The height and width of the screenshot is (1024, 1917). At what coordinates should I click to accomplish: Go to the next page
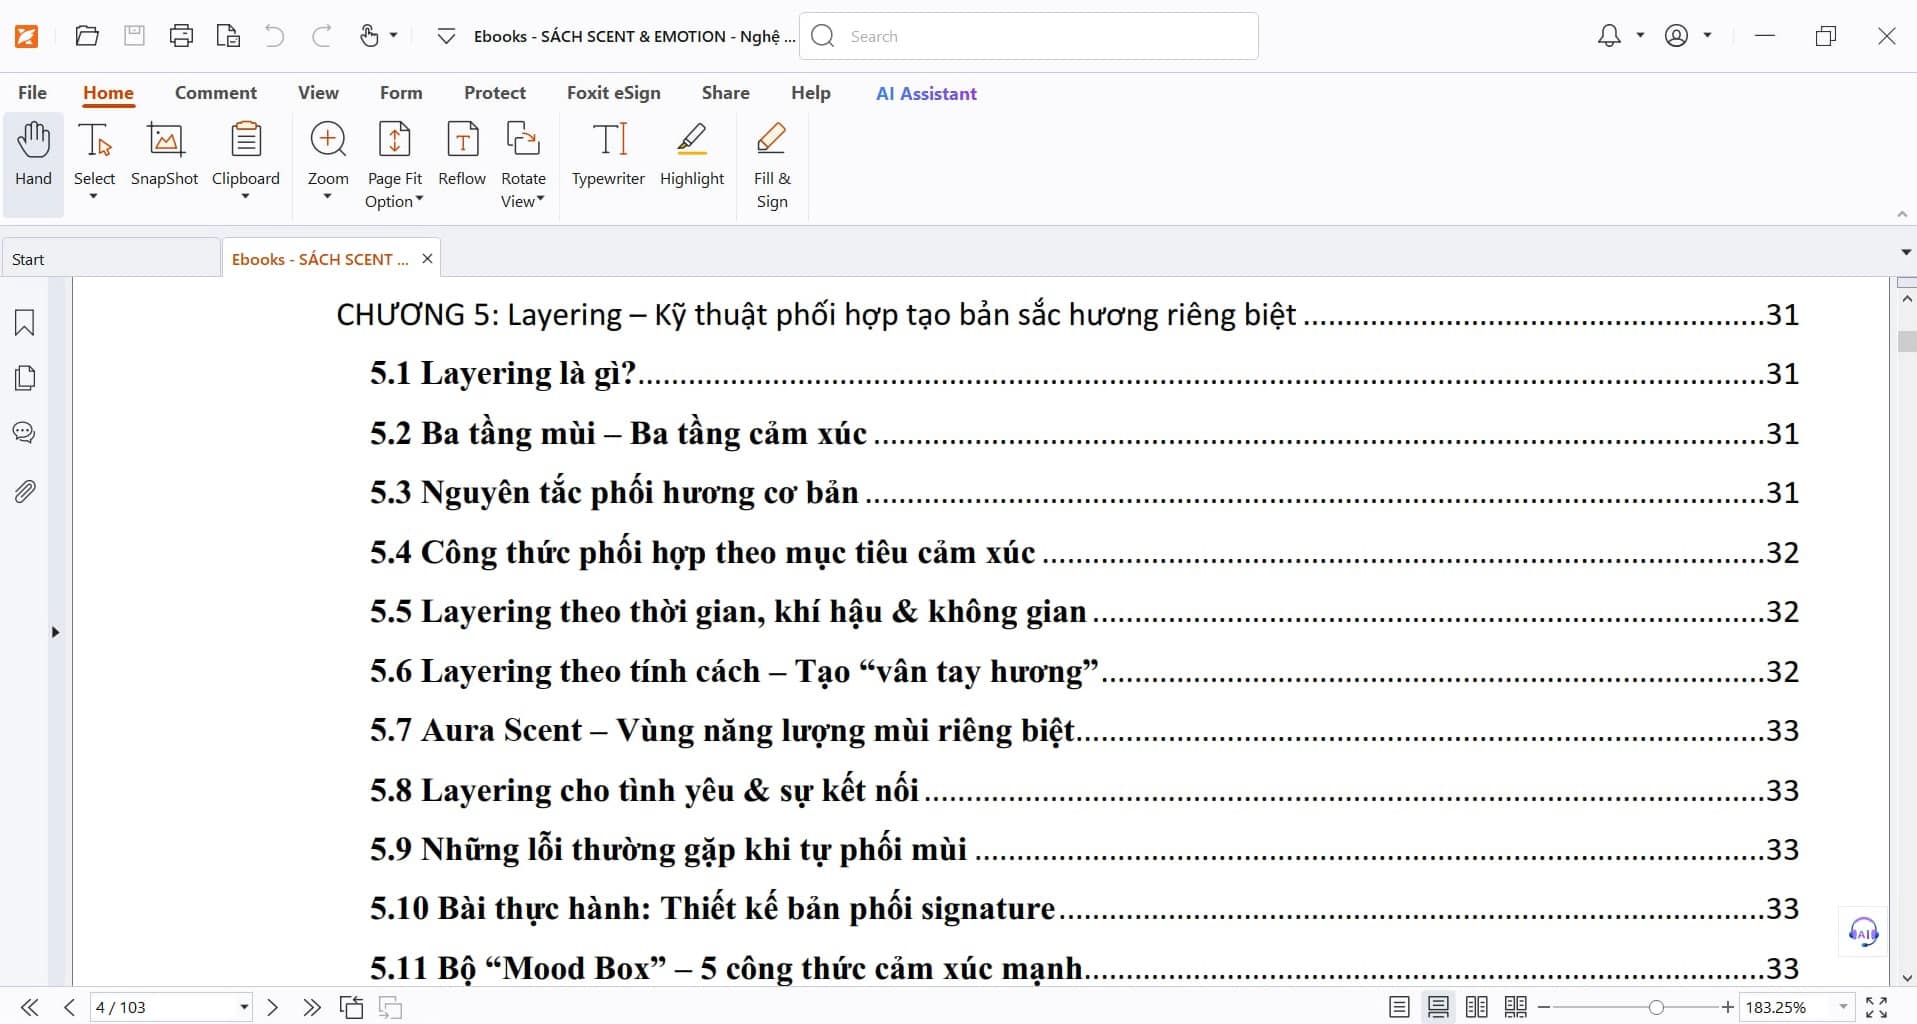tap(272, 1007)
